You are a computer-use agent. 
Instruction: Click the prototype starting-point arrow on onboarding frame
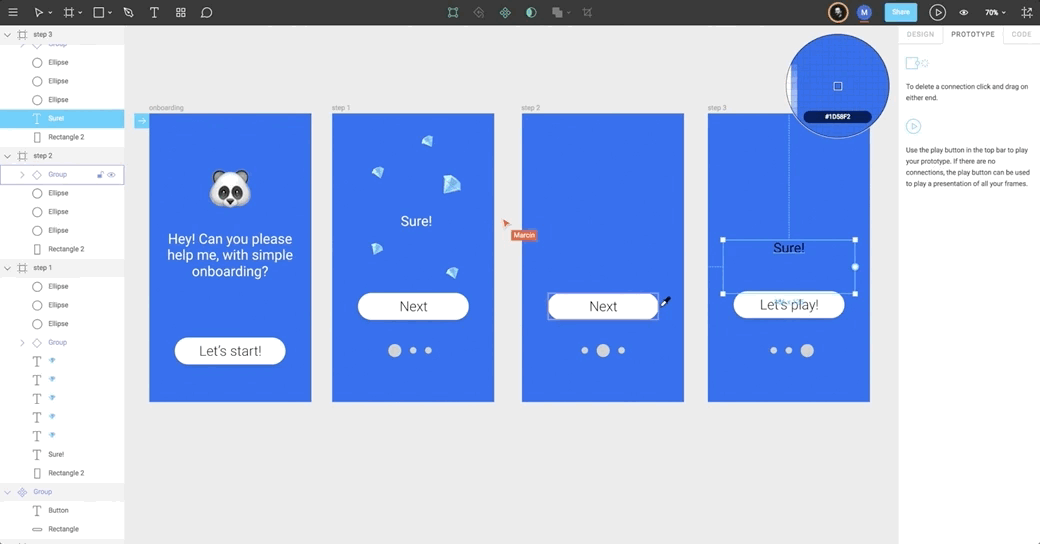coord(141,121)
